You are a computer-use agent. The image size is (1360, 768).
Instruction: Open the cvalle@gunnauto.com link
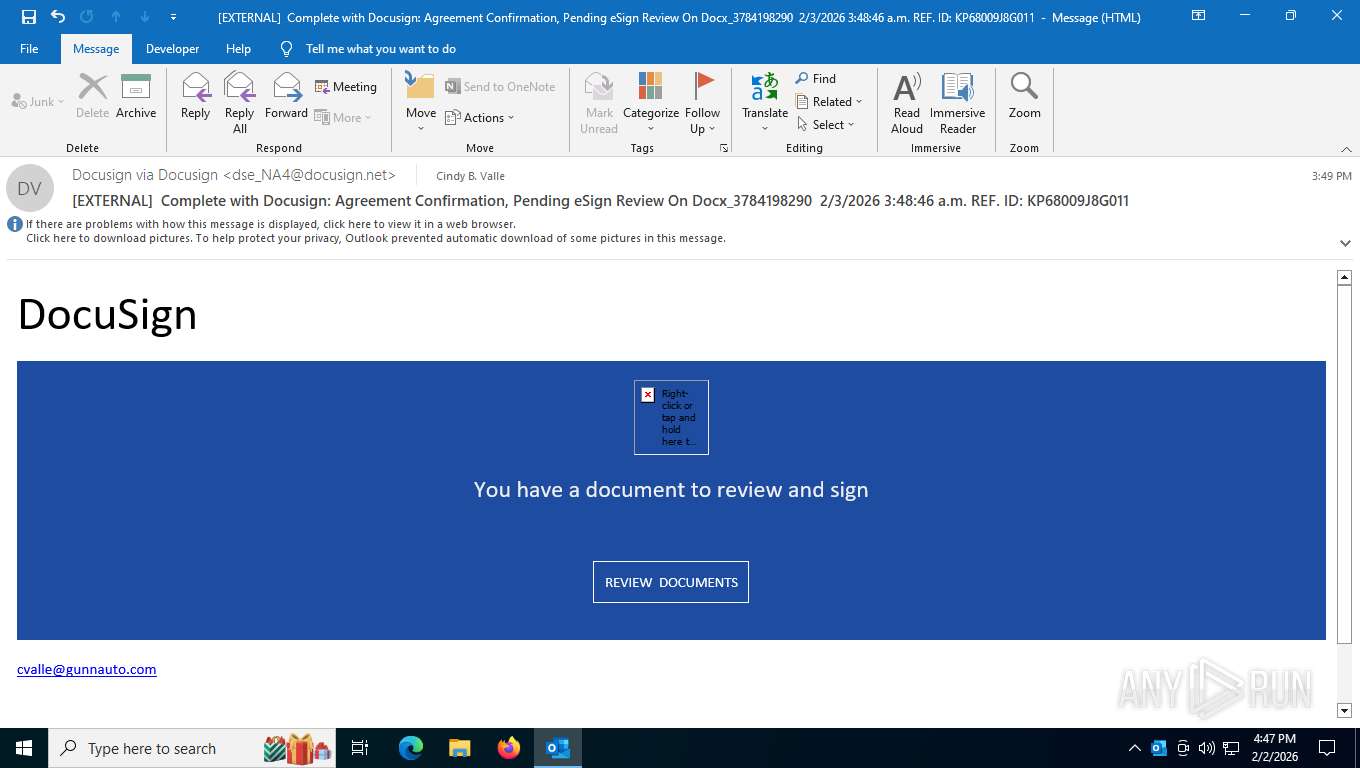pos(87,670)
